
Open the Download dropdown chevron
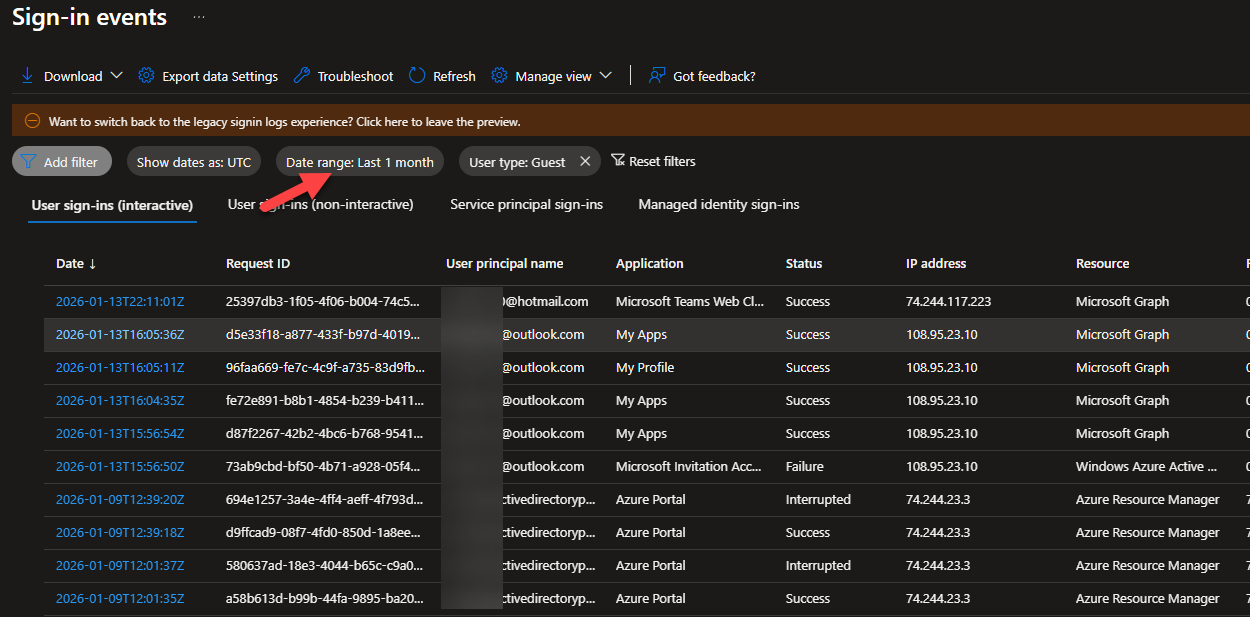117,76
